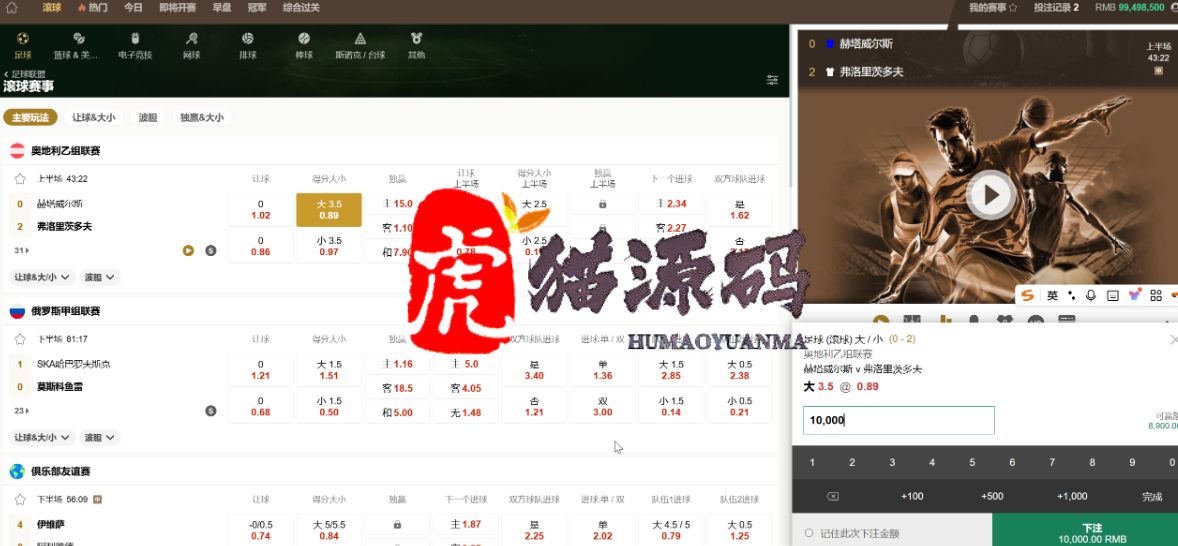Switch IME language via 英 indicator
Image resolution: width=1178 pixels, height=546 pixels.
(1053, 296)
